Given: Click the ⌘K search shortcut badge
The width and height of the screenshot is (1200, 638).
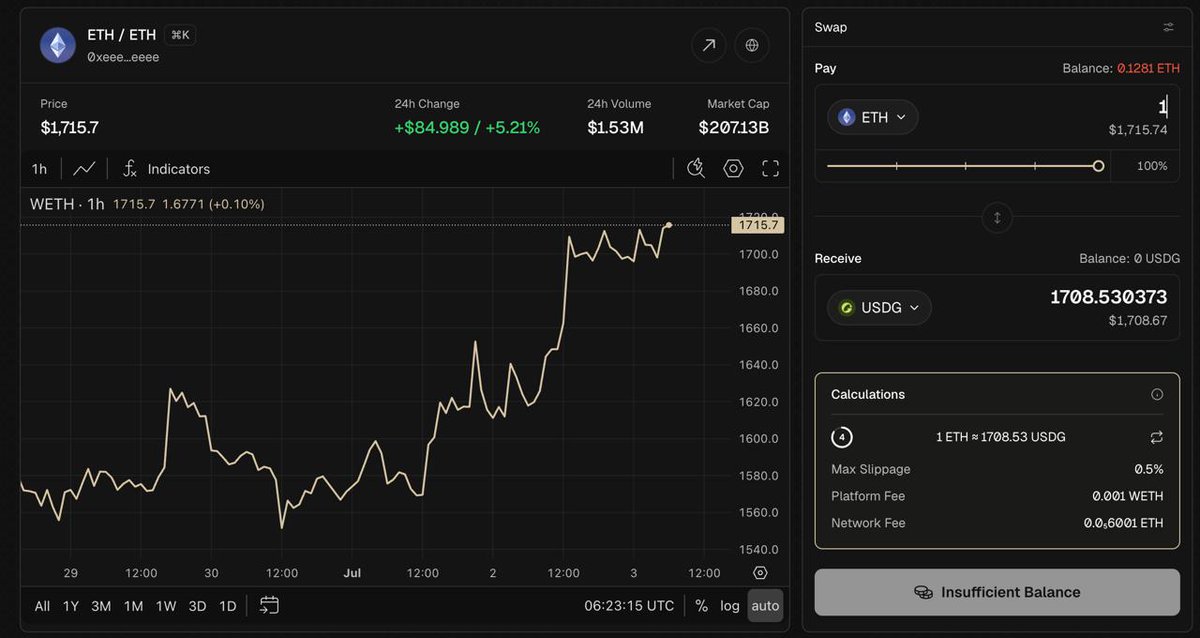Looking at the screenshot, I should click(x=180, y=35).
